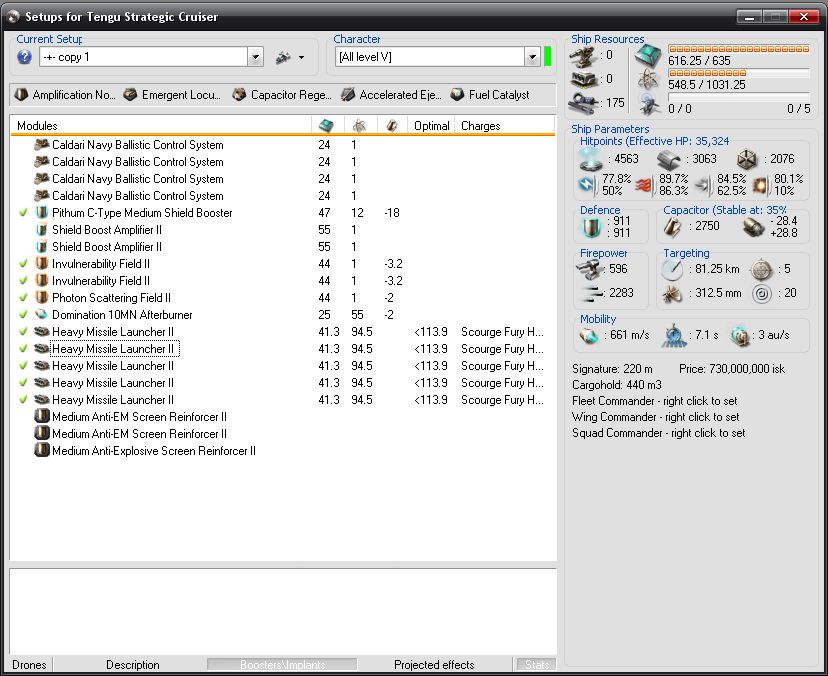The width and height of the screenshot is (828, 676).
Task: Click the capacitor capacity icon showing 2750
Action: (x=672, y=227)
